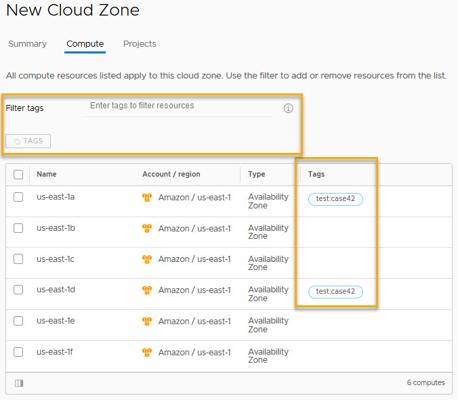Tick the select-all checkbox in the table header
The width and height of the screenshot is (458, 400).
pos(18,174)
